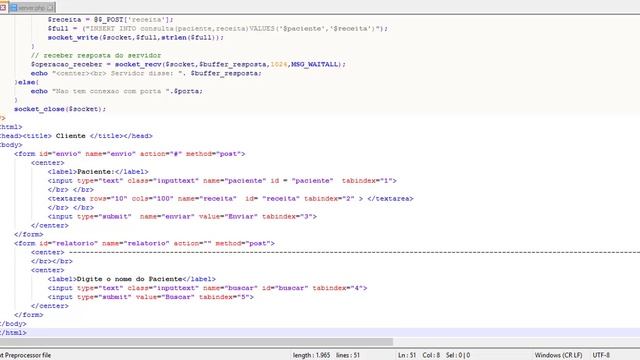Click the <form id="relatorio" line
This screenshot has width=640, height=360.
click(x=144, y=243)
